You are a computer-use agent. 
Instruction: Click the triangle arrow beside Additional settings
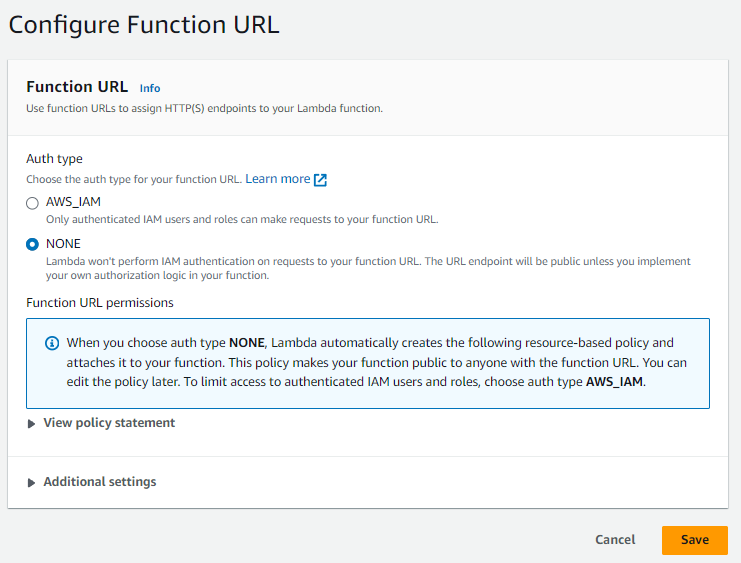click(31, 483)
